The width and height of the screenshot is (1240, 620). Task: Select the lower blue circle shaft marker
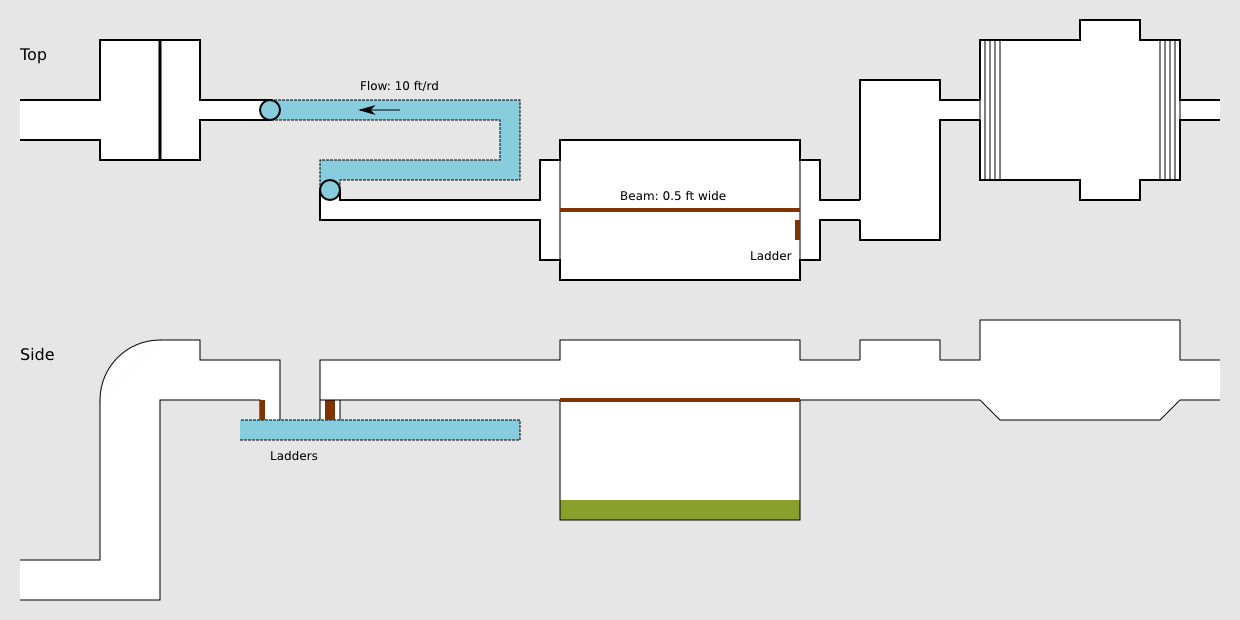[x=330, y=190]
